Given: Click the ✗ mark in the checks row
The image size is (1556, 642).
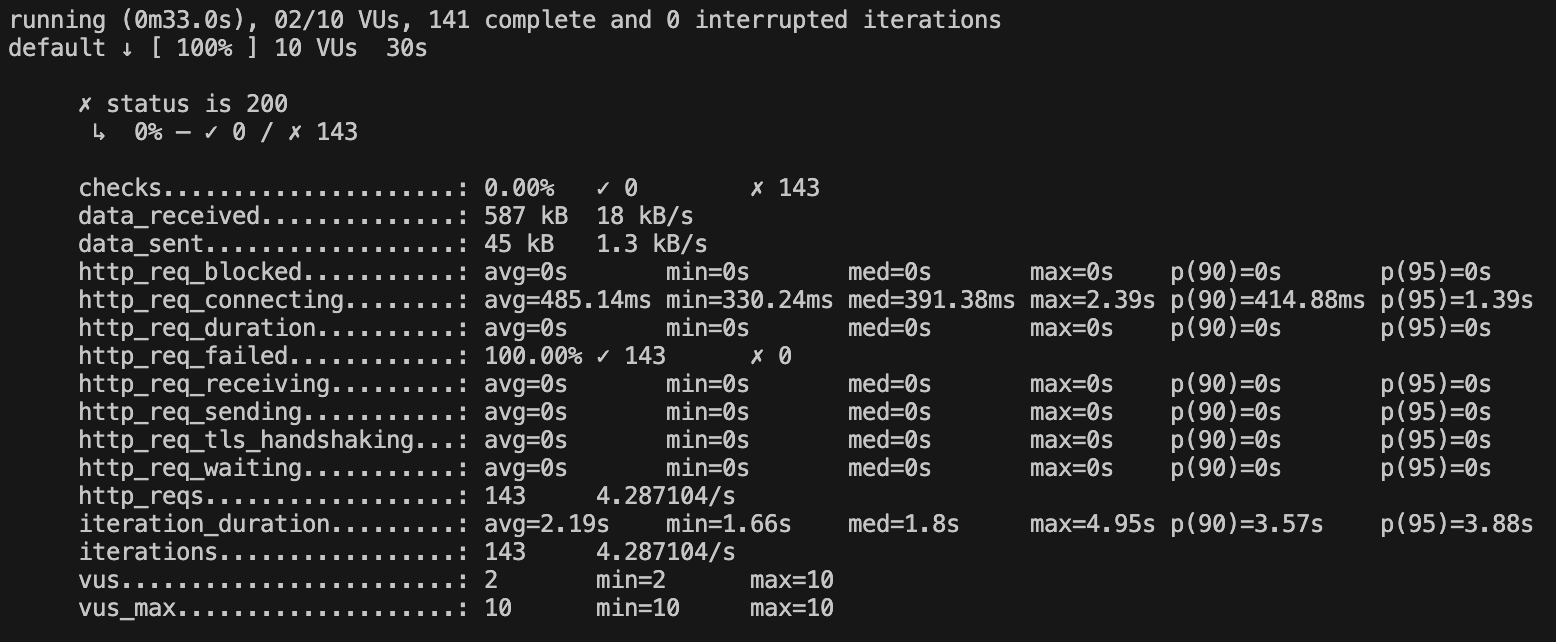Looking at the screenshot, I should pos(757,188).
